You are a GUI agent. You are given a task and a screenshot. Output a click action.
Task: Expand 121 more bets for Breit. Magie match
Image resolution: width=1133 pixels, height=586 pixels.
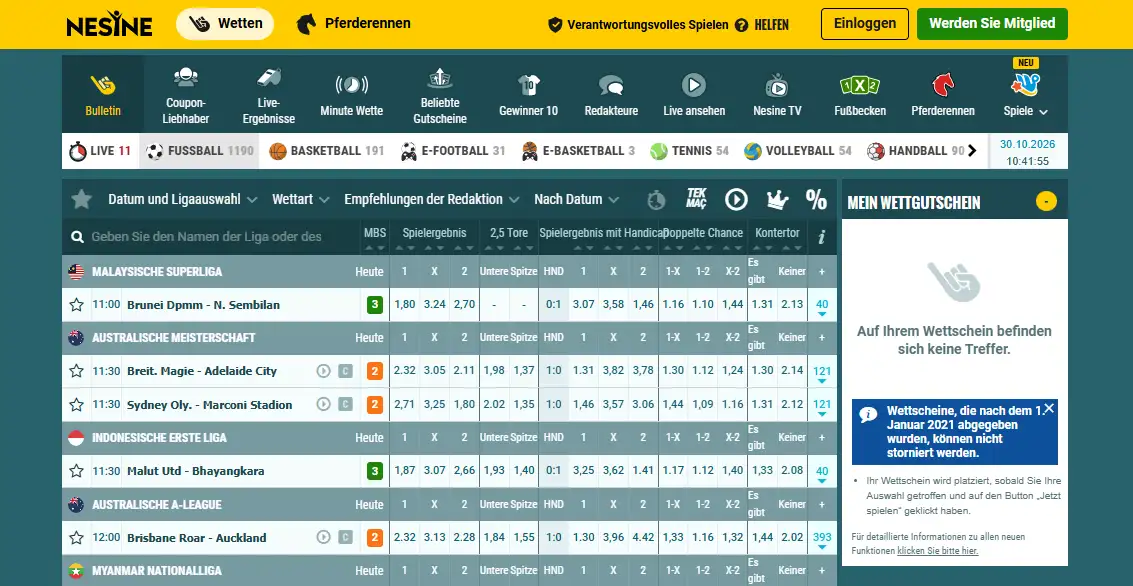pyautogui.click(x=822, y=372)
